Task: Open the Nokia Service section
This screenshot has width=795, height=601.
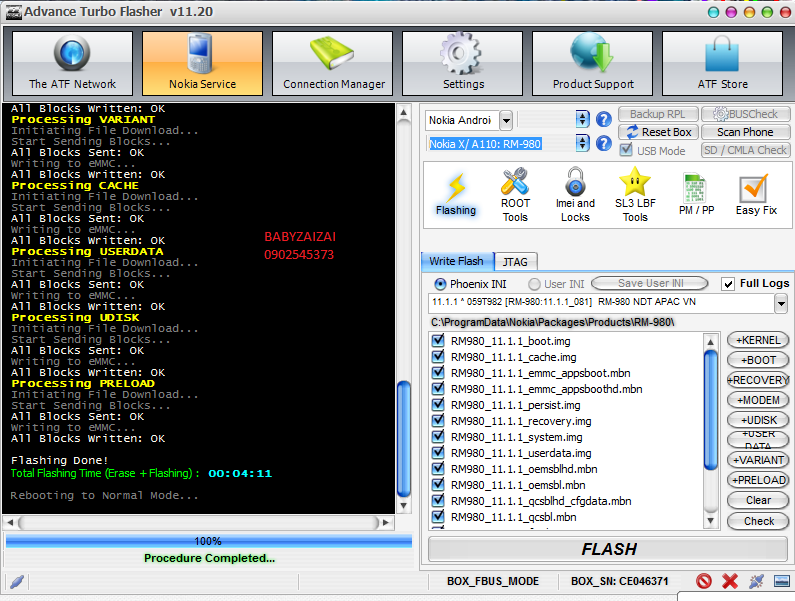Action: (x=202, y=63)
